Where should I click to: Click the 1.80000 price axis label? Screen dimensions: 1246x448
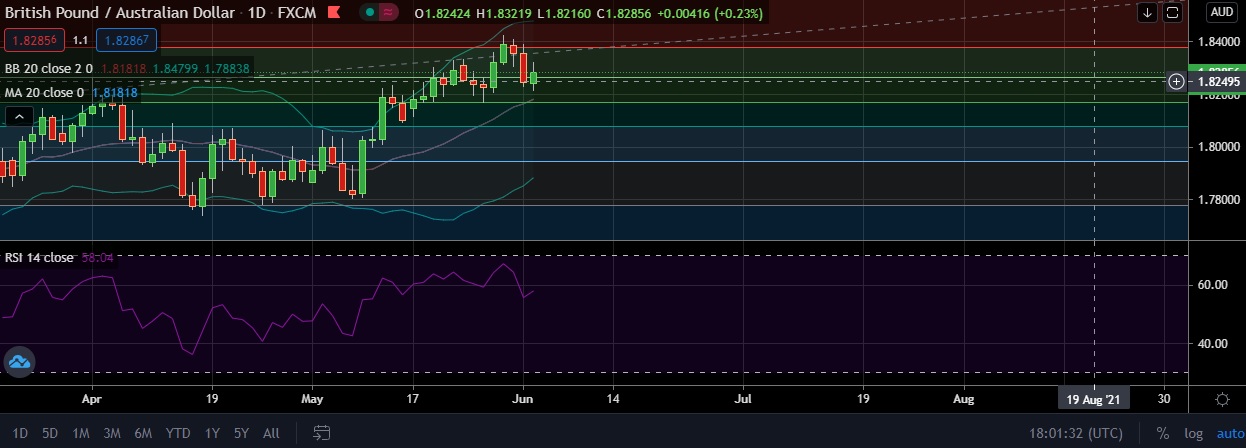pos(1219,147)
